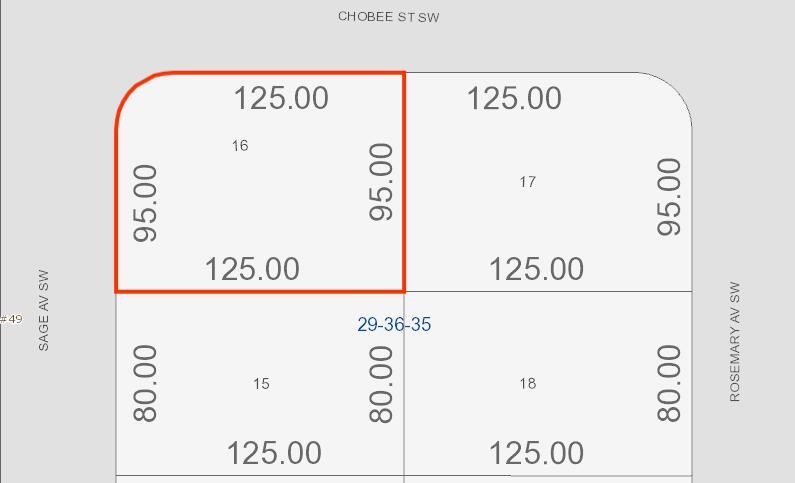Open the blue 29-36-35 section label
This screenshot has height=483, width=795.
[394, 324]
